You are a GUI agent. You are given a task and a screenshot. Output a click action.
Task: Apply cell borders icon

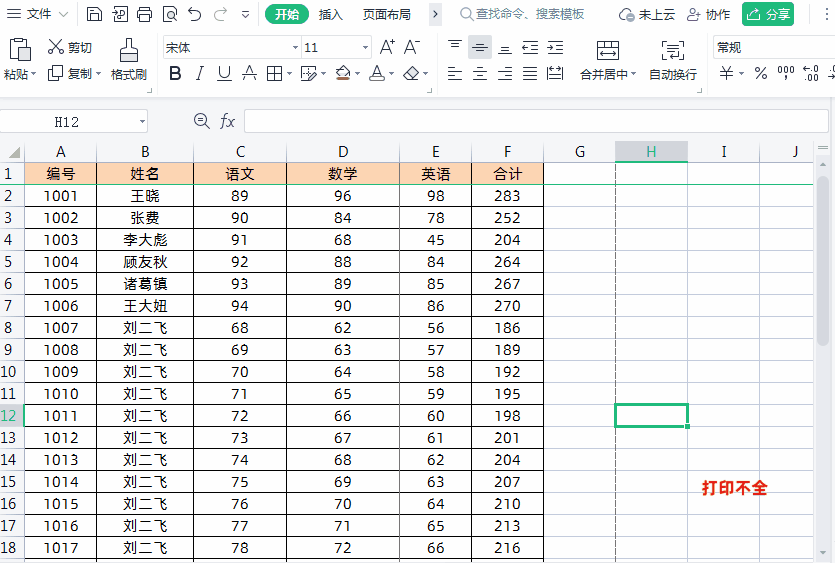(274, 74)
